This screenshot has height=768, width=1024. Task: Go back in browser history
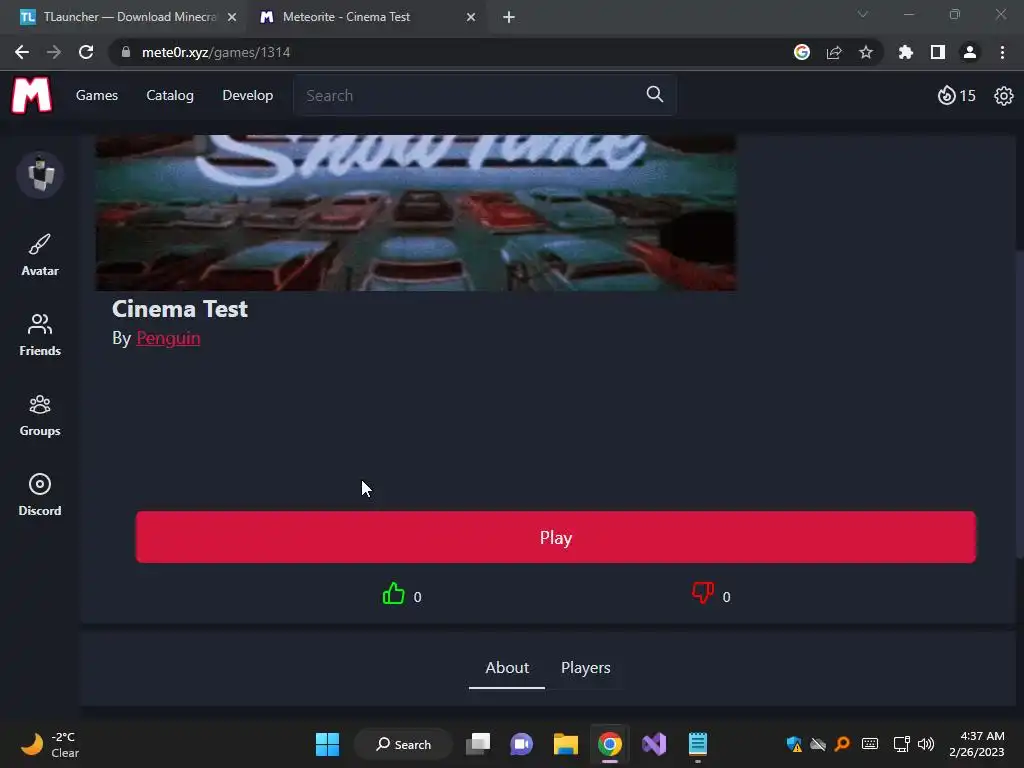click(22, 52)
